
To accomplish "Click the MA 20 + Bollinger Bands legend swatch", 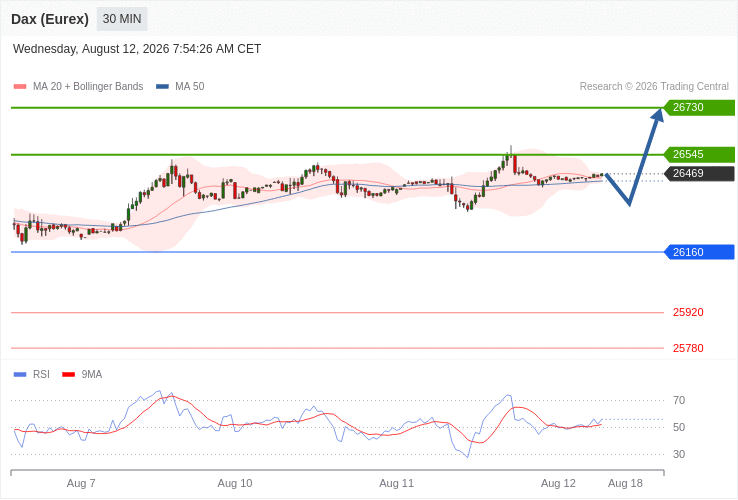I will click(x=20, y=87).
